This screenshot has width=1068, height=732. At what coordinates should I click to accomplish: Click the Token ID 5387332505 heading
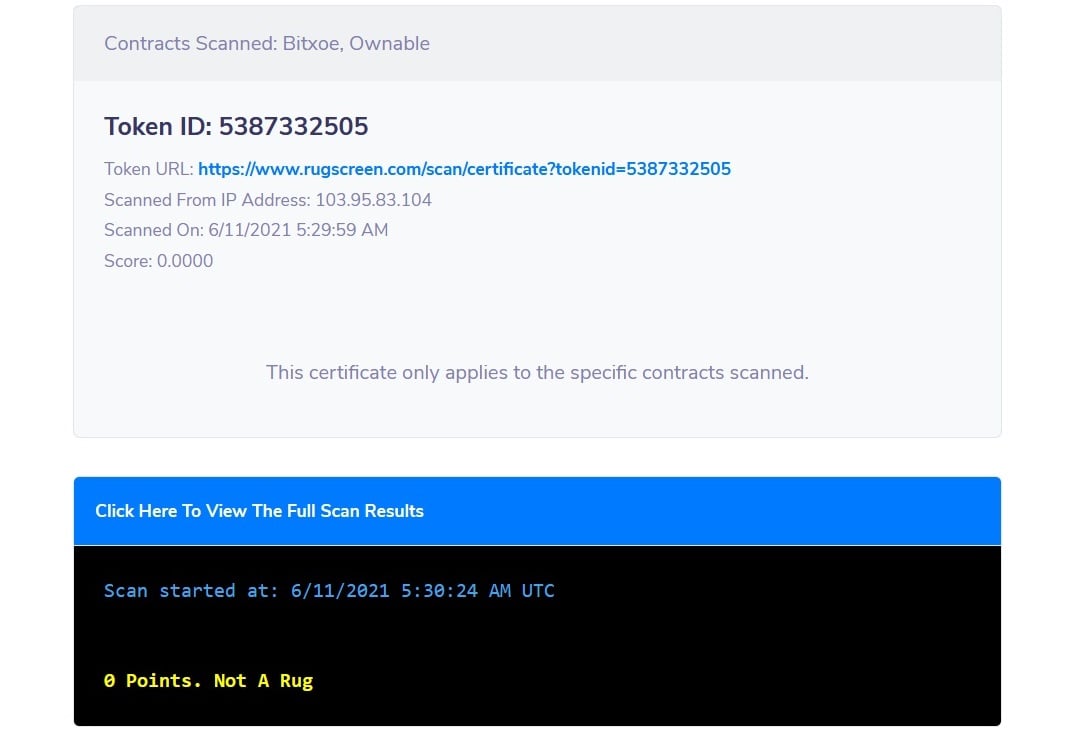(x=236, y=126)
